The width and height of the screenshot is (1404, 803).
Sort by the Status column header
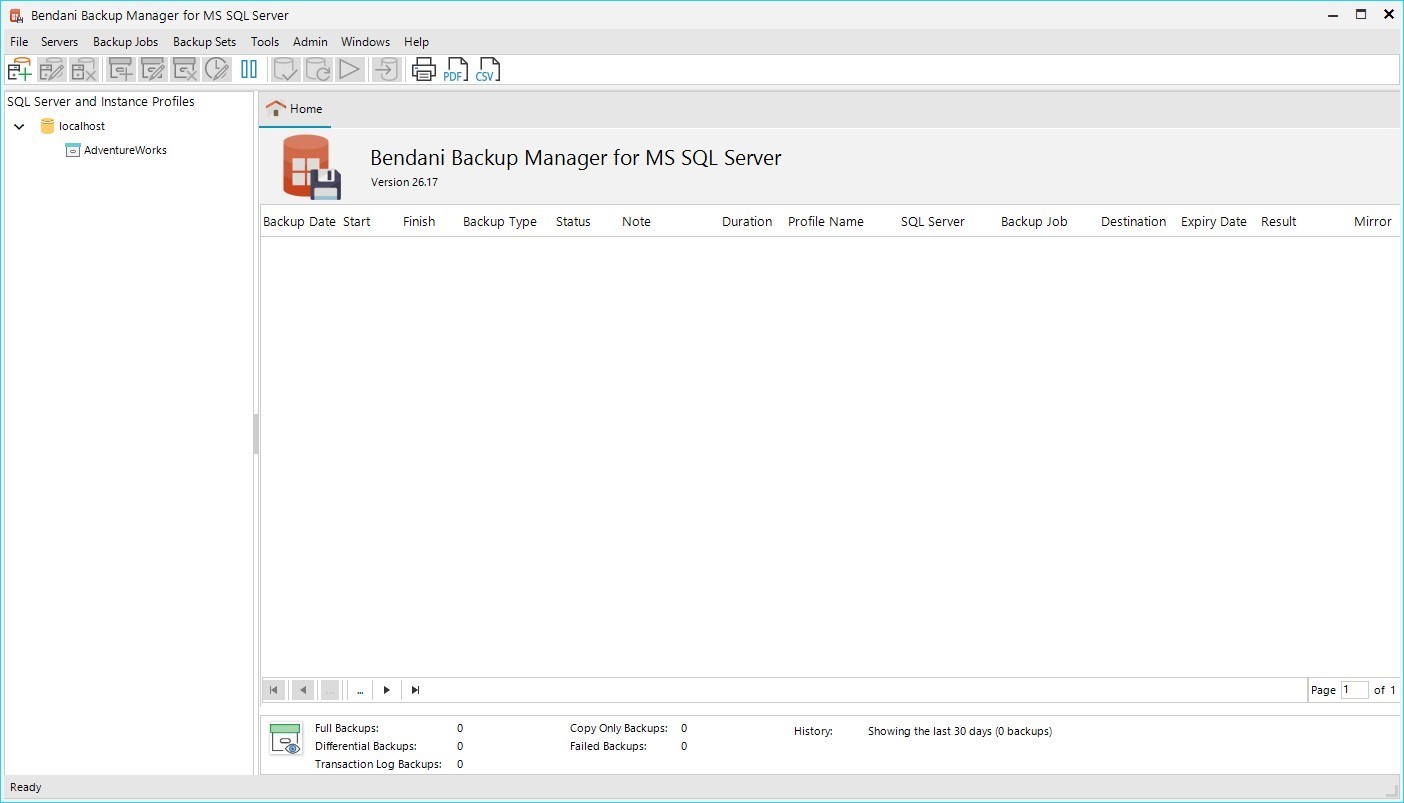pos(573,222)
